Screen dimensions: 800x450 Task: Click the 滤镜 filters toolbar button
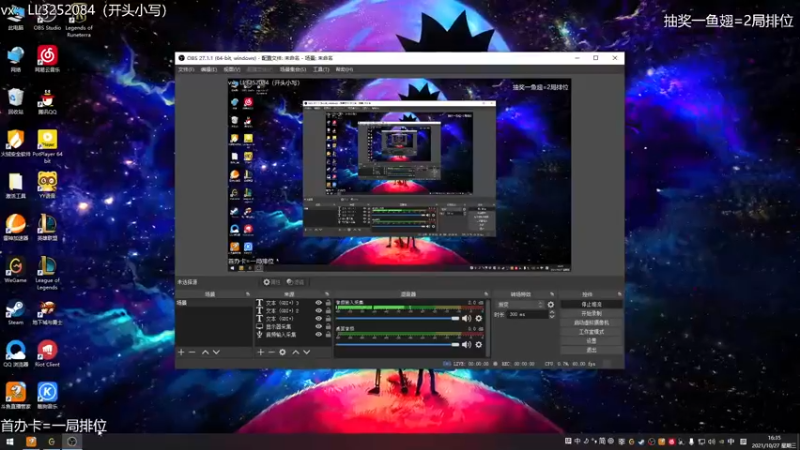point(295,282)
